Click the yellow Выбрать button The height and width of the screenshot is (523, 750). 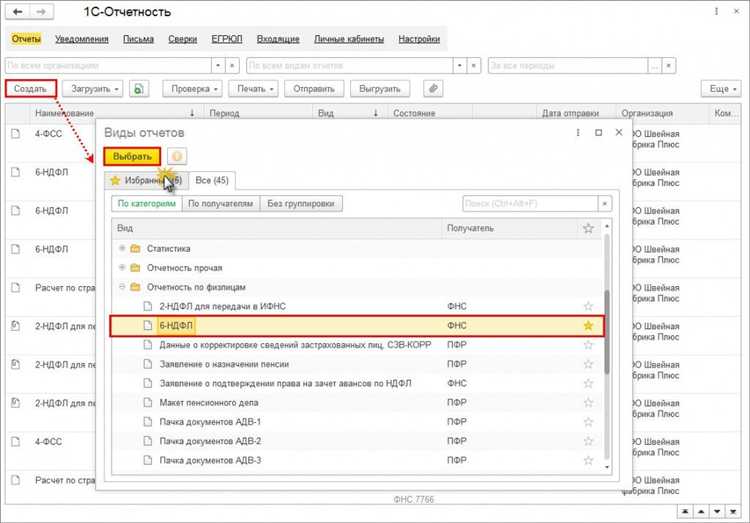pos(132,156)
